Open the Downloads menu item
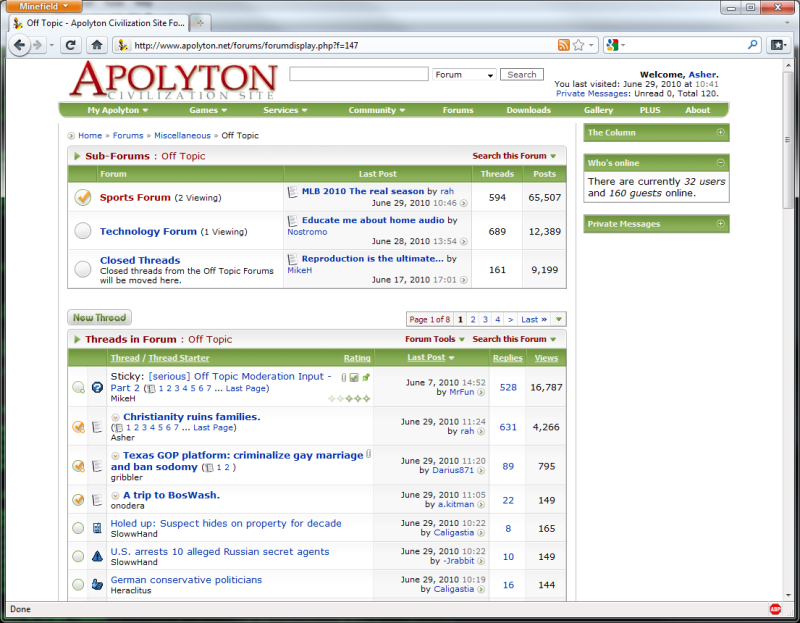 click(528, 110)
